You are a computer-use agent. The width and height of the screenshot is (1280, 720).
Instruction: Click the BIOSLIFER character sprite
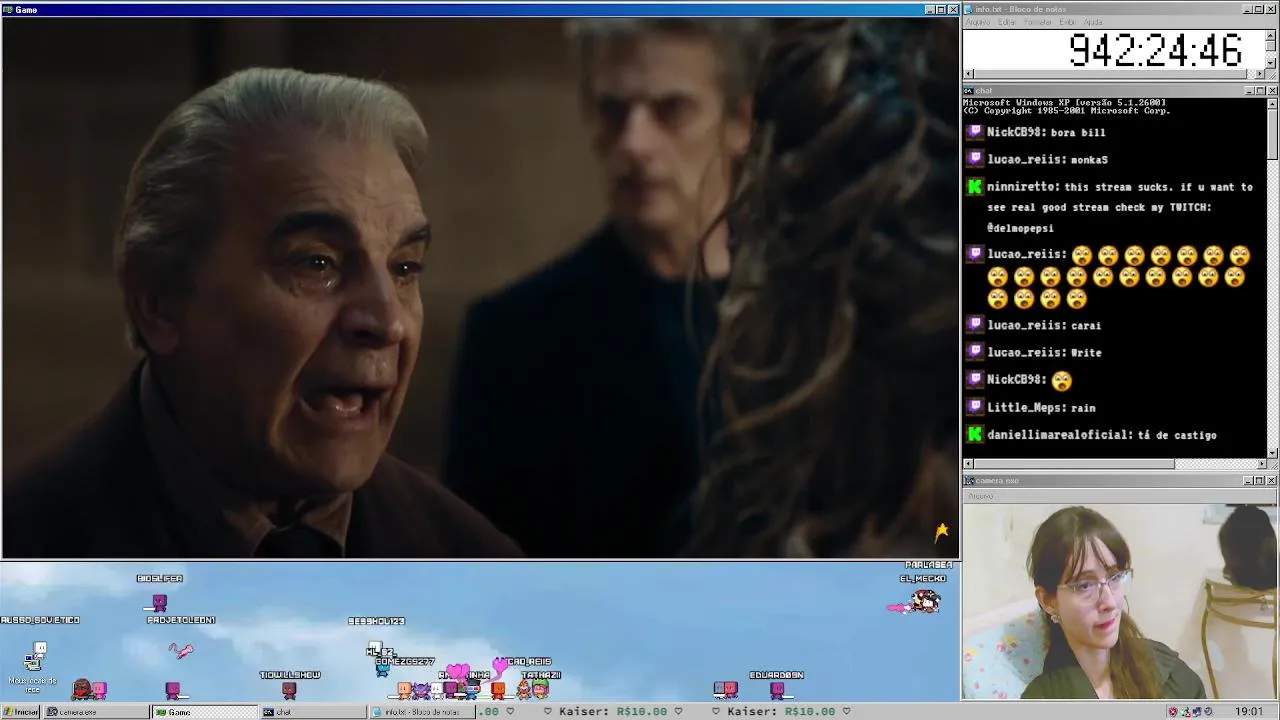[x=159, y=602]
